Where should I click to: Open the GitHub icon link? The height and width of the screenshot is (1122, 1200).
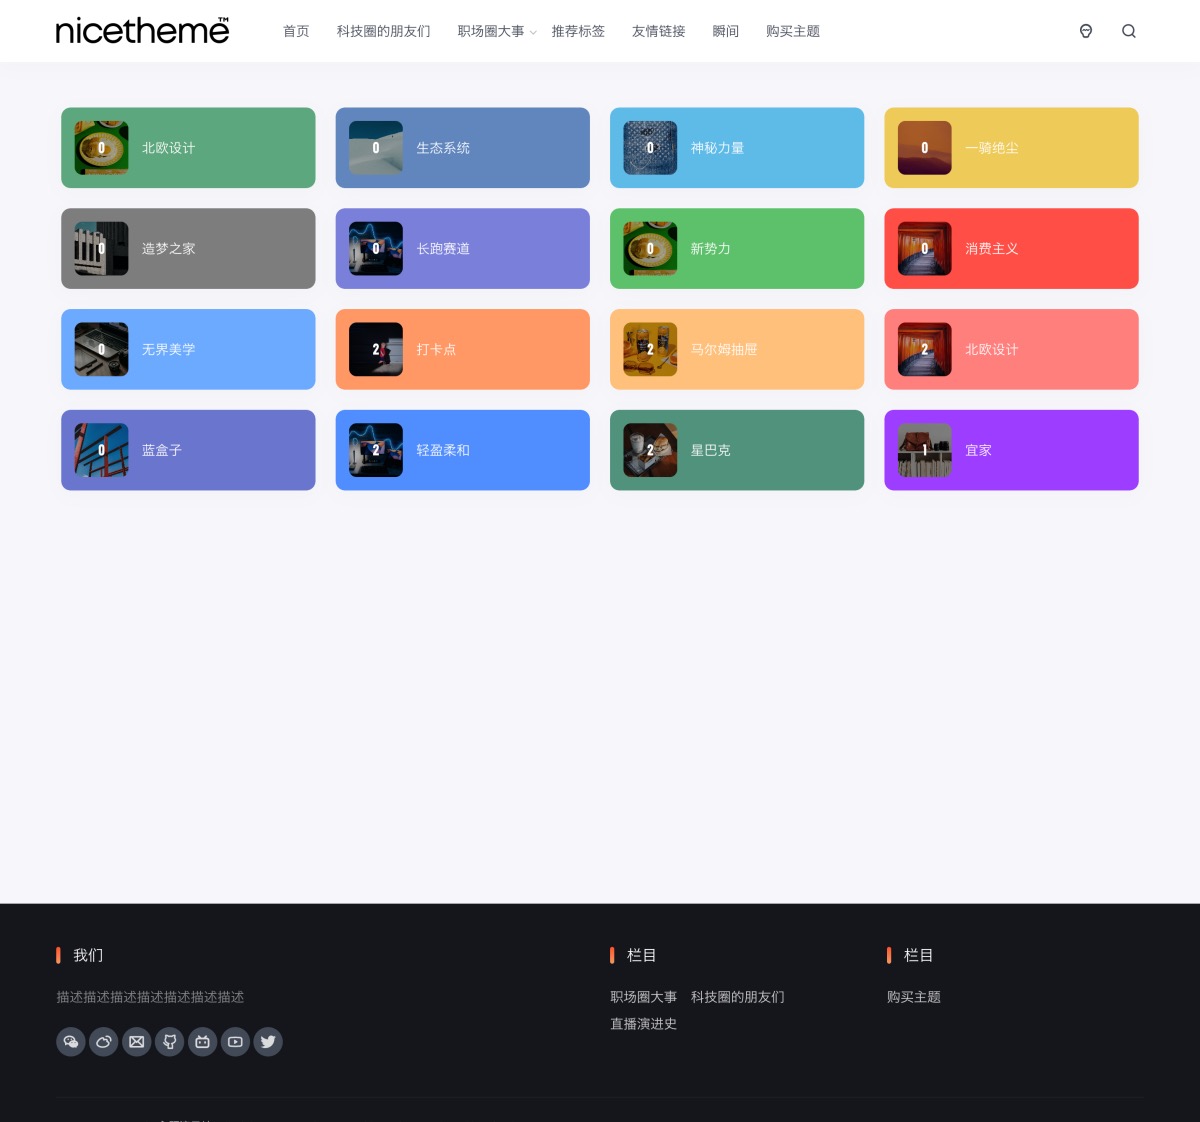click(x=170, y=1042)
